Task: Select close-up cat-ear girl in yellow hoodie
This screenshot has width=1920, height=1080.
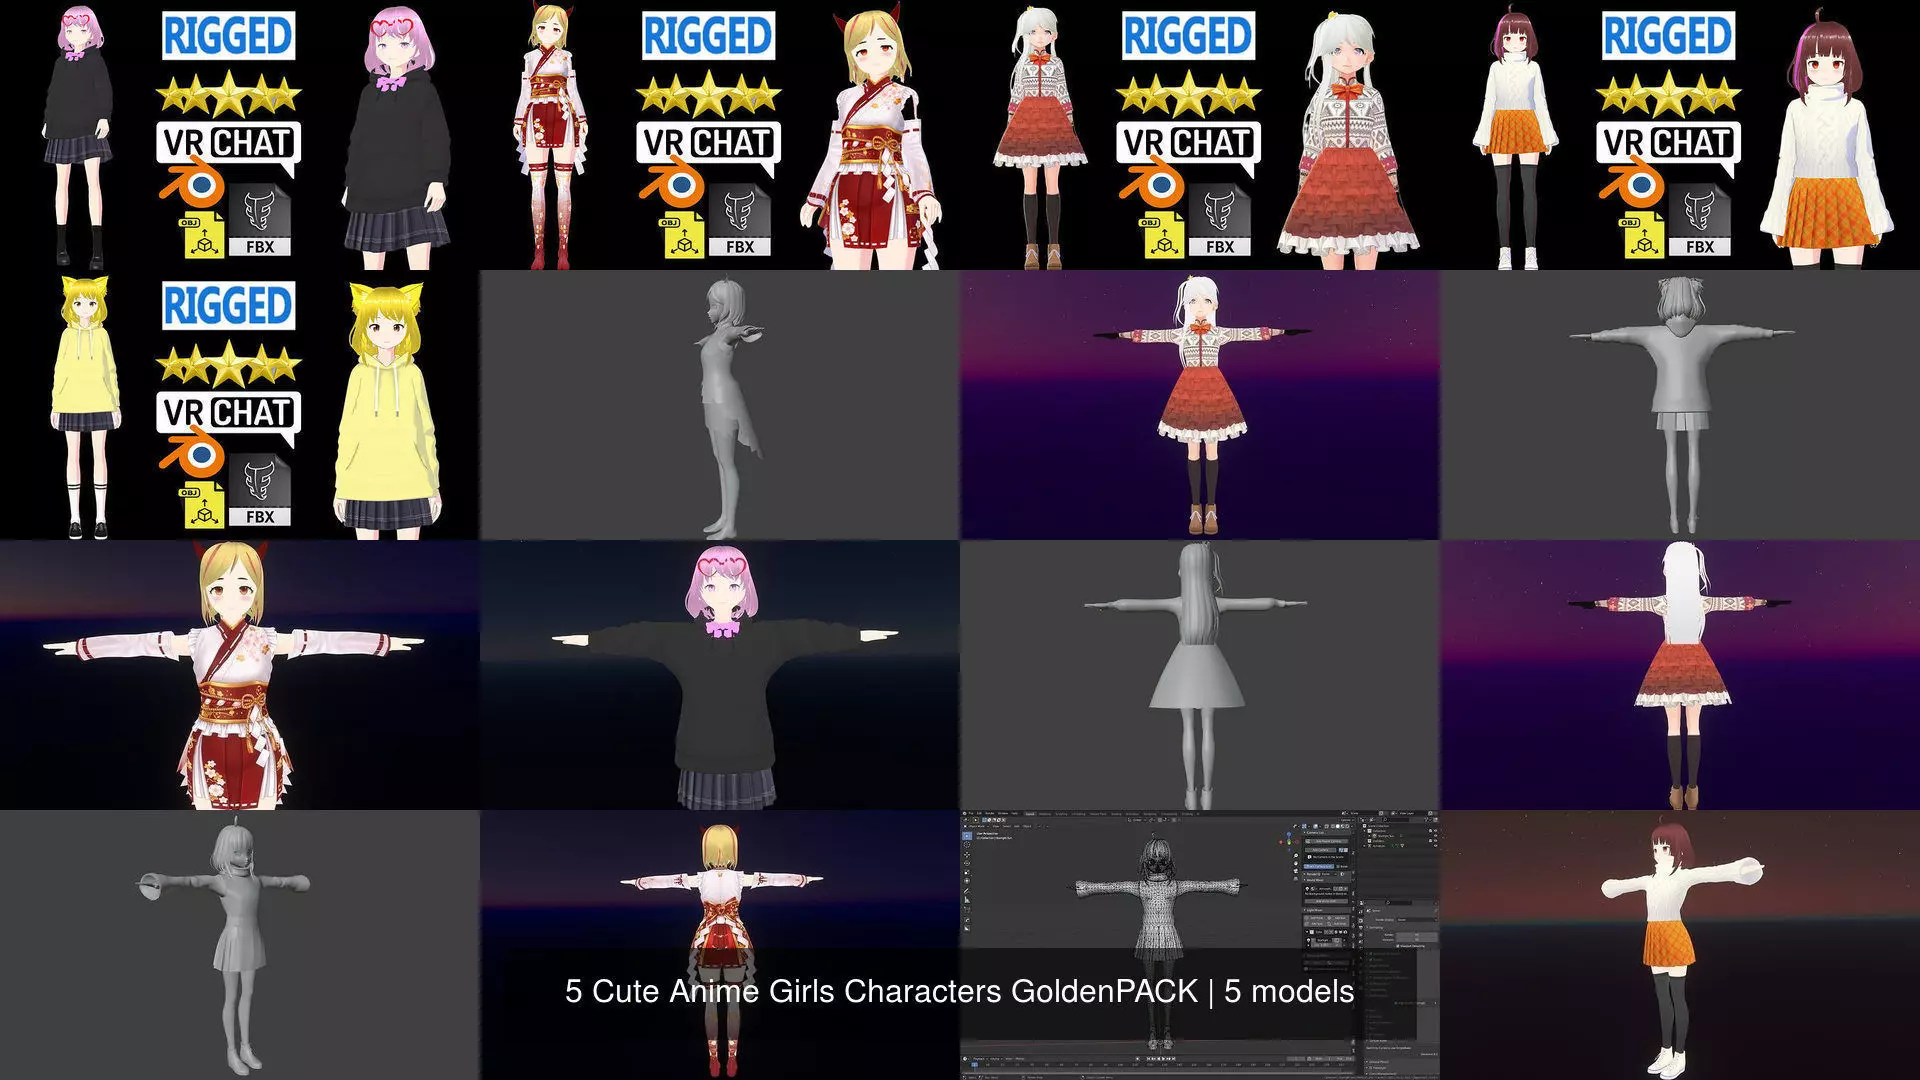Action: (388, 410)
